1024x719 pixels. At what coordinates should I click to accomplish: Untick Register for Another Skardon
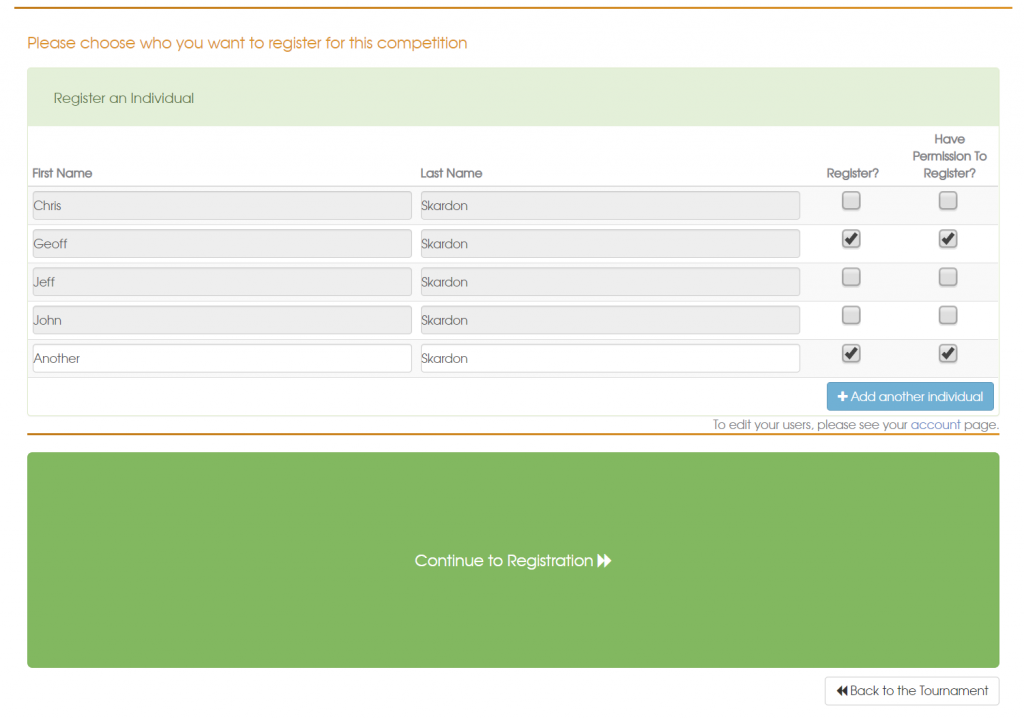pyautogui.click(x=850, y=353)
